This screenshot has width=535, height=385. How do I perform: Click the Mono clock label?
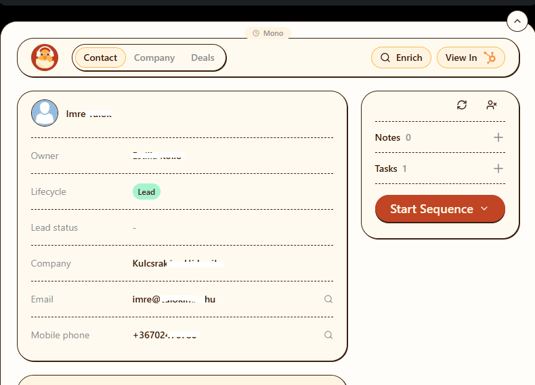coord(268,33)
